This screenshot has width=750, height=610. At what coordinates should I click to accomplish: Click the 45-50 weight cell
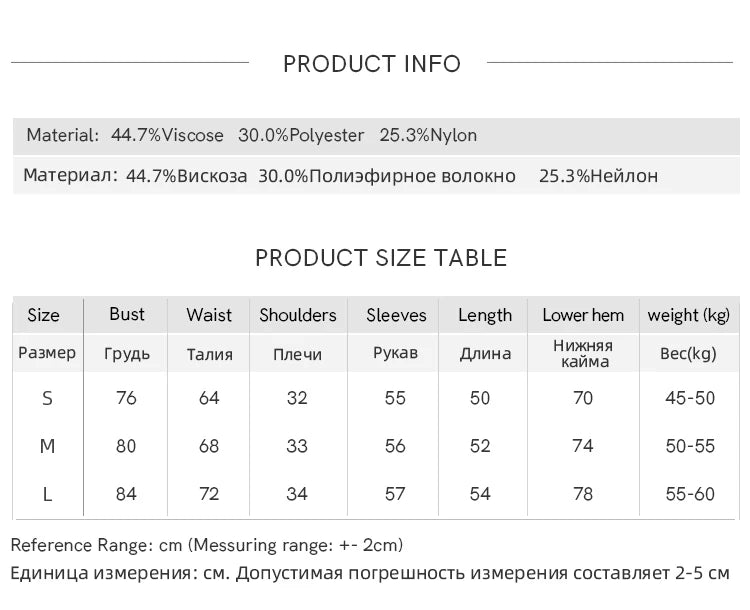690,398
